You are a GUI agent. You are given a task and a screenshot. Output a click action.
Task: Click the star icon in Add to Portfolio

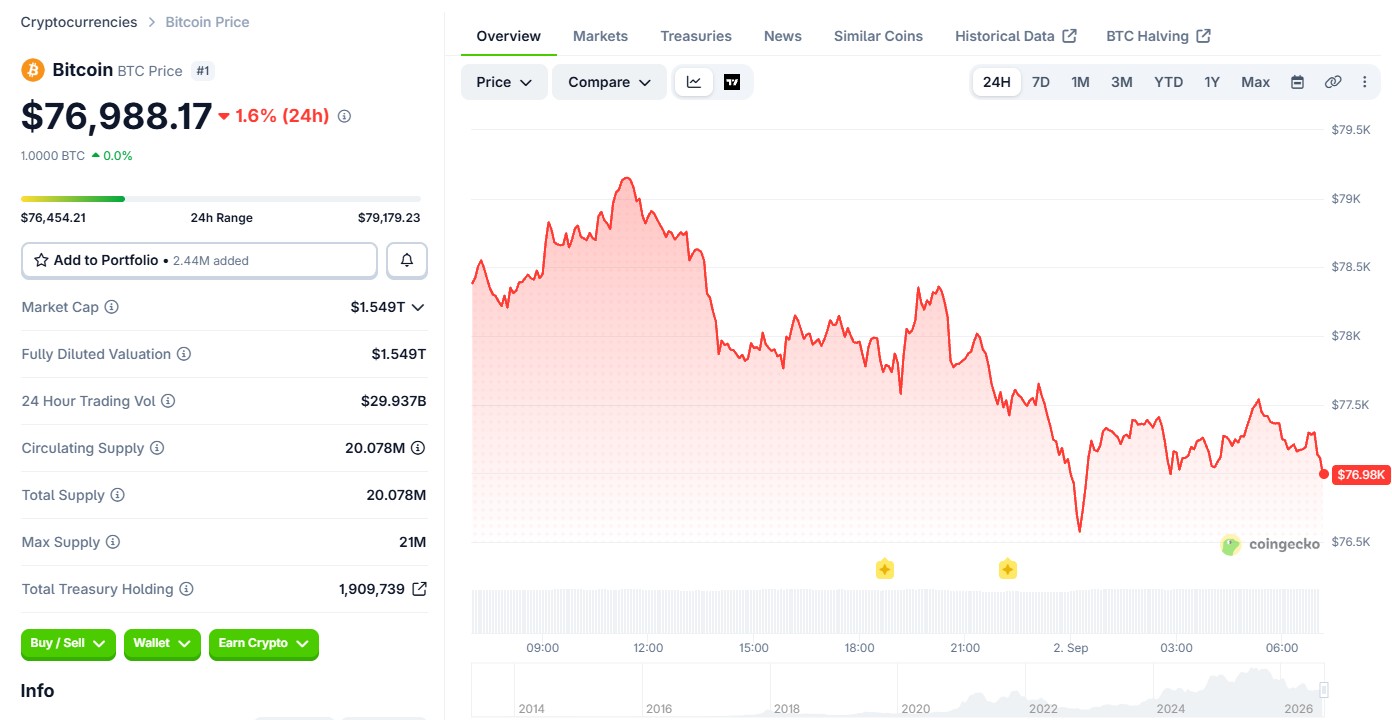tap(41, 260)
